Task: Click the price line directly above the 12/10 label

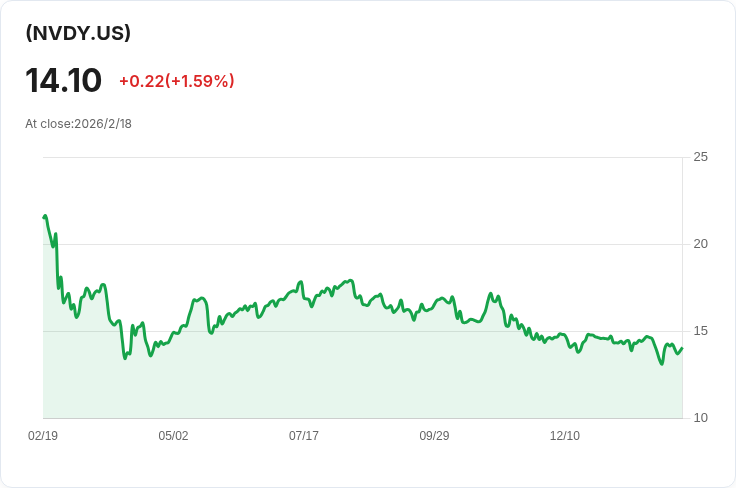Action: coord(565,336)
